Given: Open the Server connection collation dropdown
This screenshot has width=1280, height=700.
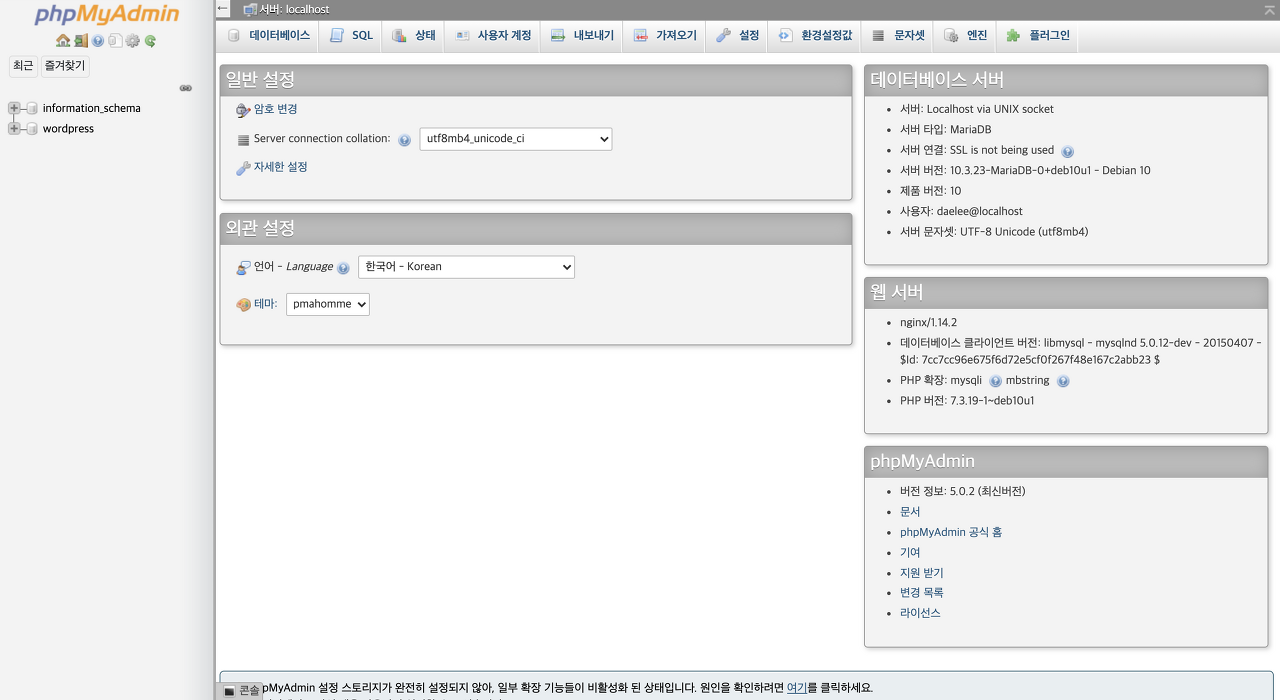Looking at the screenshot, I should pos(516,139).
